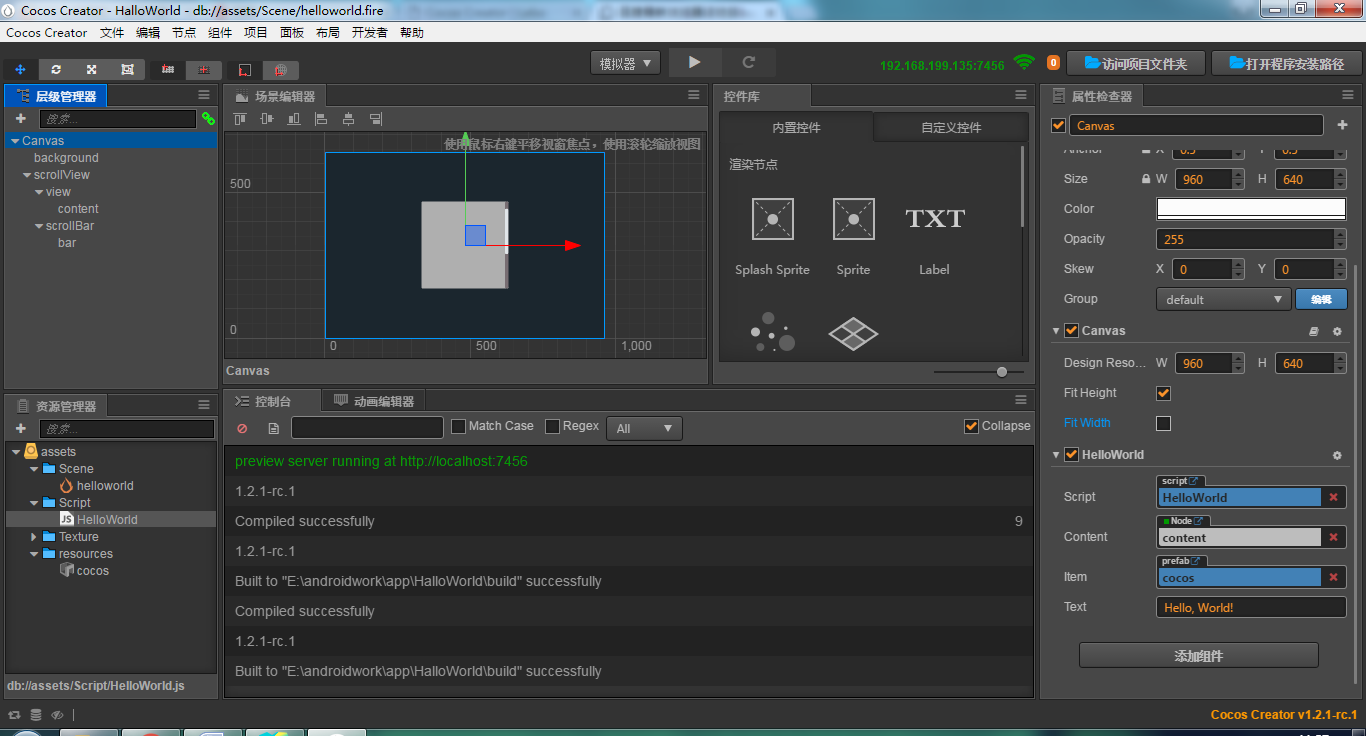1366x736 pixels.
Task: Open the Color swatch picker
Action: point(1251,209)
